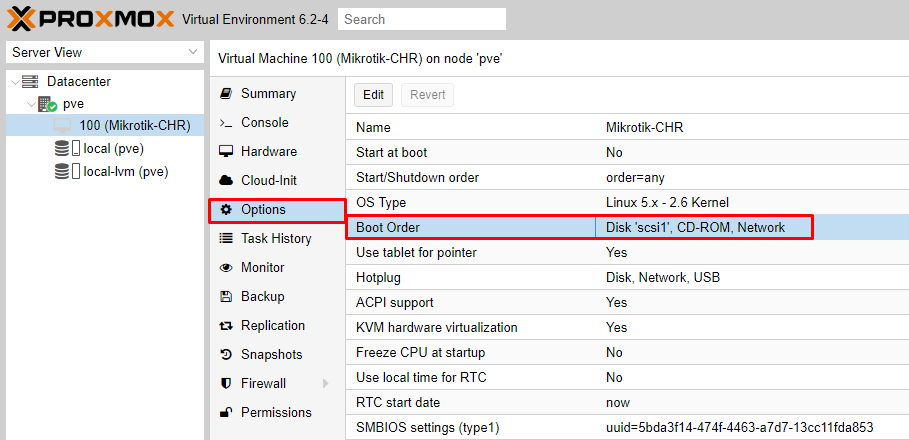Select the Freeze CPU at startup row
Viewport: 909px width, 440px height.
627,352
